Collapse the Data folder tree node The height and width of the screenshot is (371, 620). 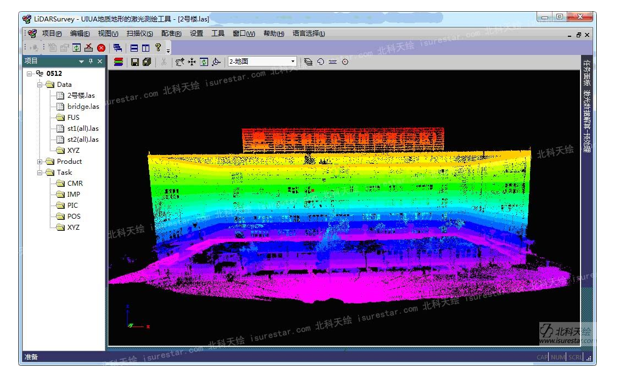tap(40, 85)
